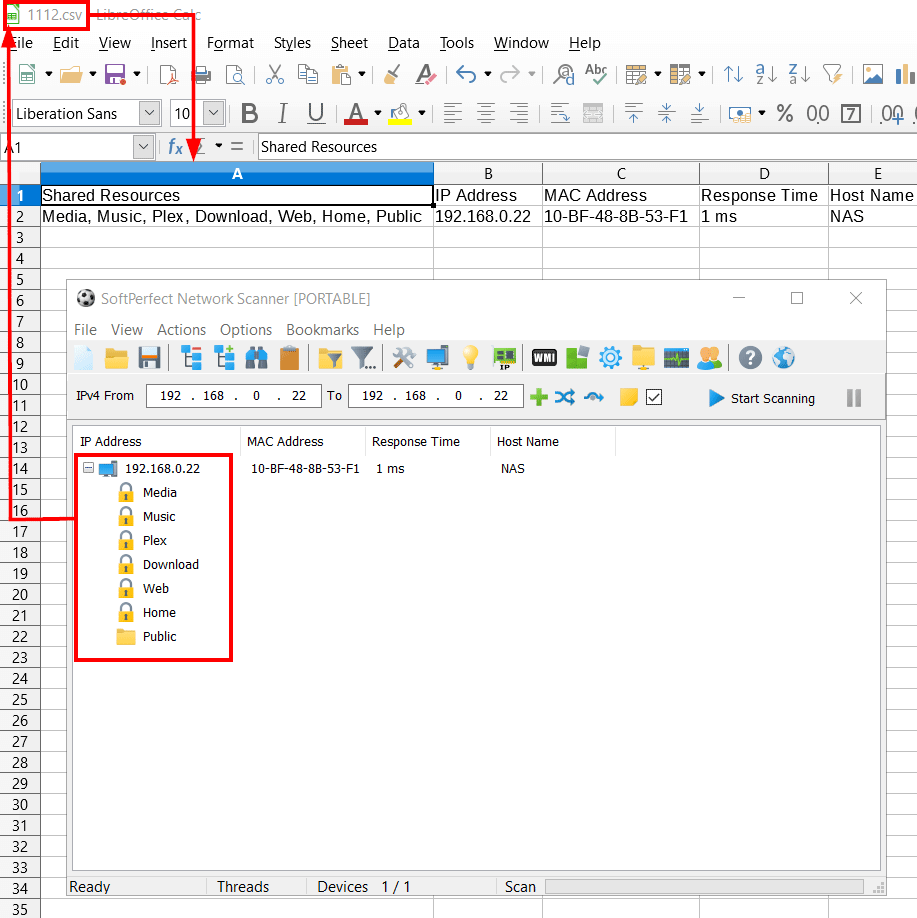Click the Save icon in LibreOffice Calc toolbar
The image size is (917, 918).
[x=115, y=74]
